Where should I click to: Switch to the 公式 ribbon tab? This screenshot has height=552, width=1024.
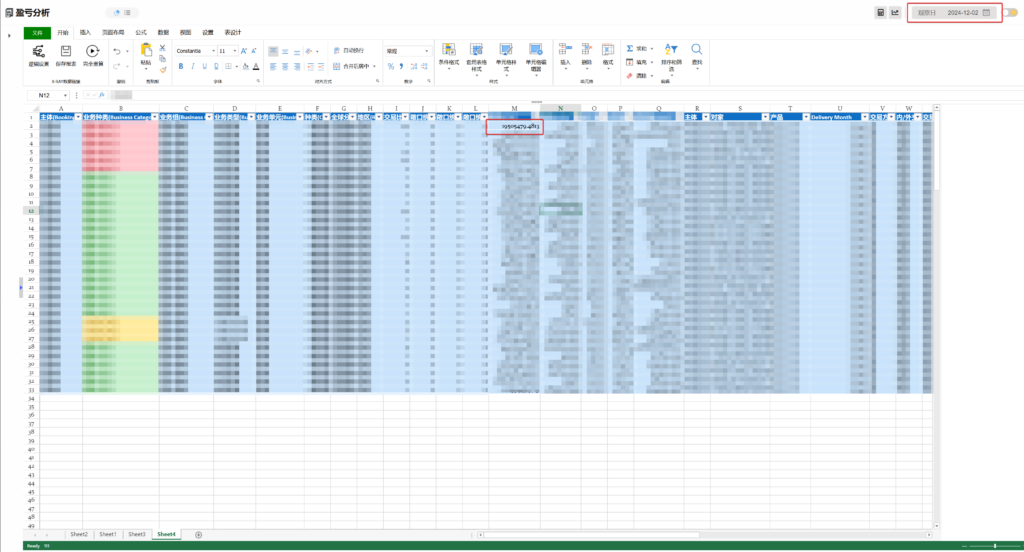[x=140, y=32]
